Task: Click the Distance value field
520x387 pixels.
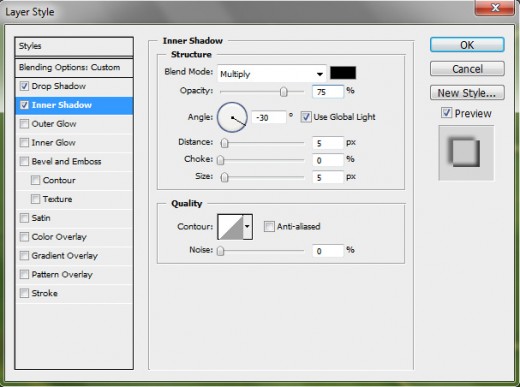Action: pos(328,143)
